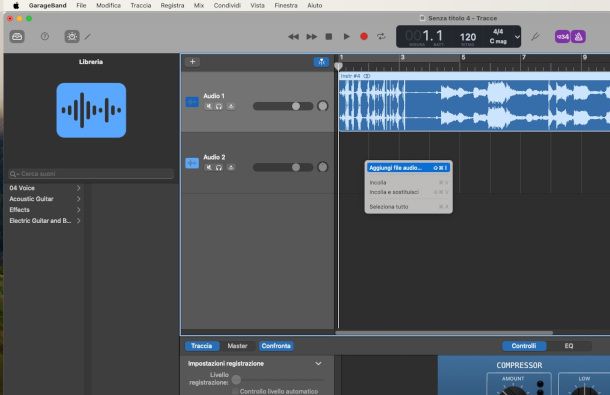Collapse Impostazioni registrazione section chevron
This screenshot has width=610, height=395.
(x=318, y=363)
